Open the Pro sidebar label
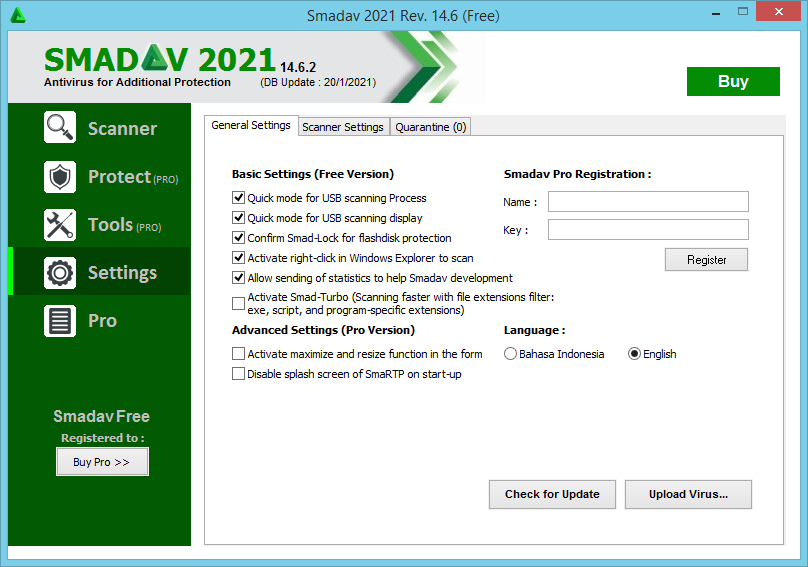The height and width of the screenshot is (567, 808). [x=103, y=321]
